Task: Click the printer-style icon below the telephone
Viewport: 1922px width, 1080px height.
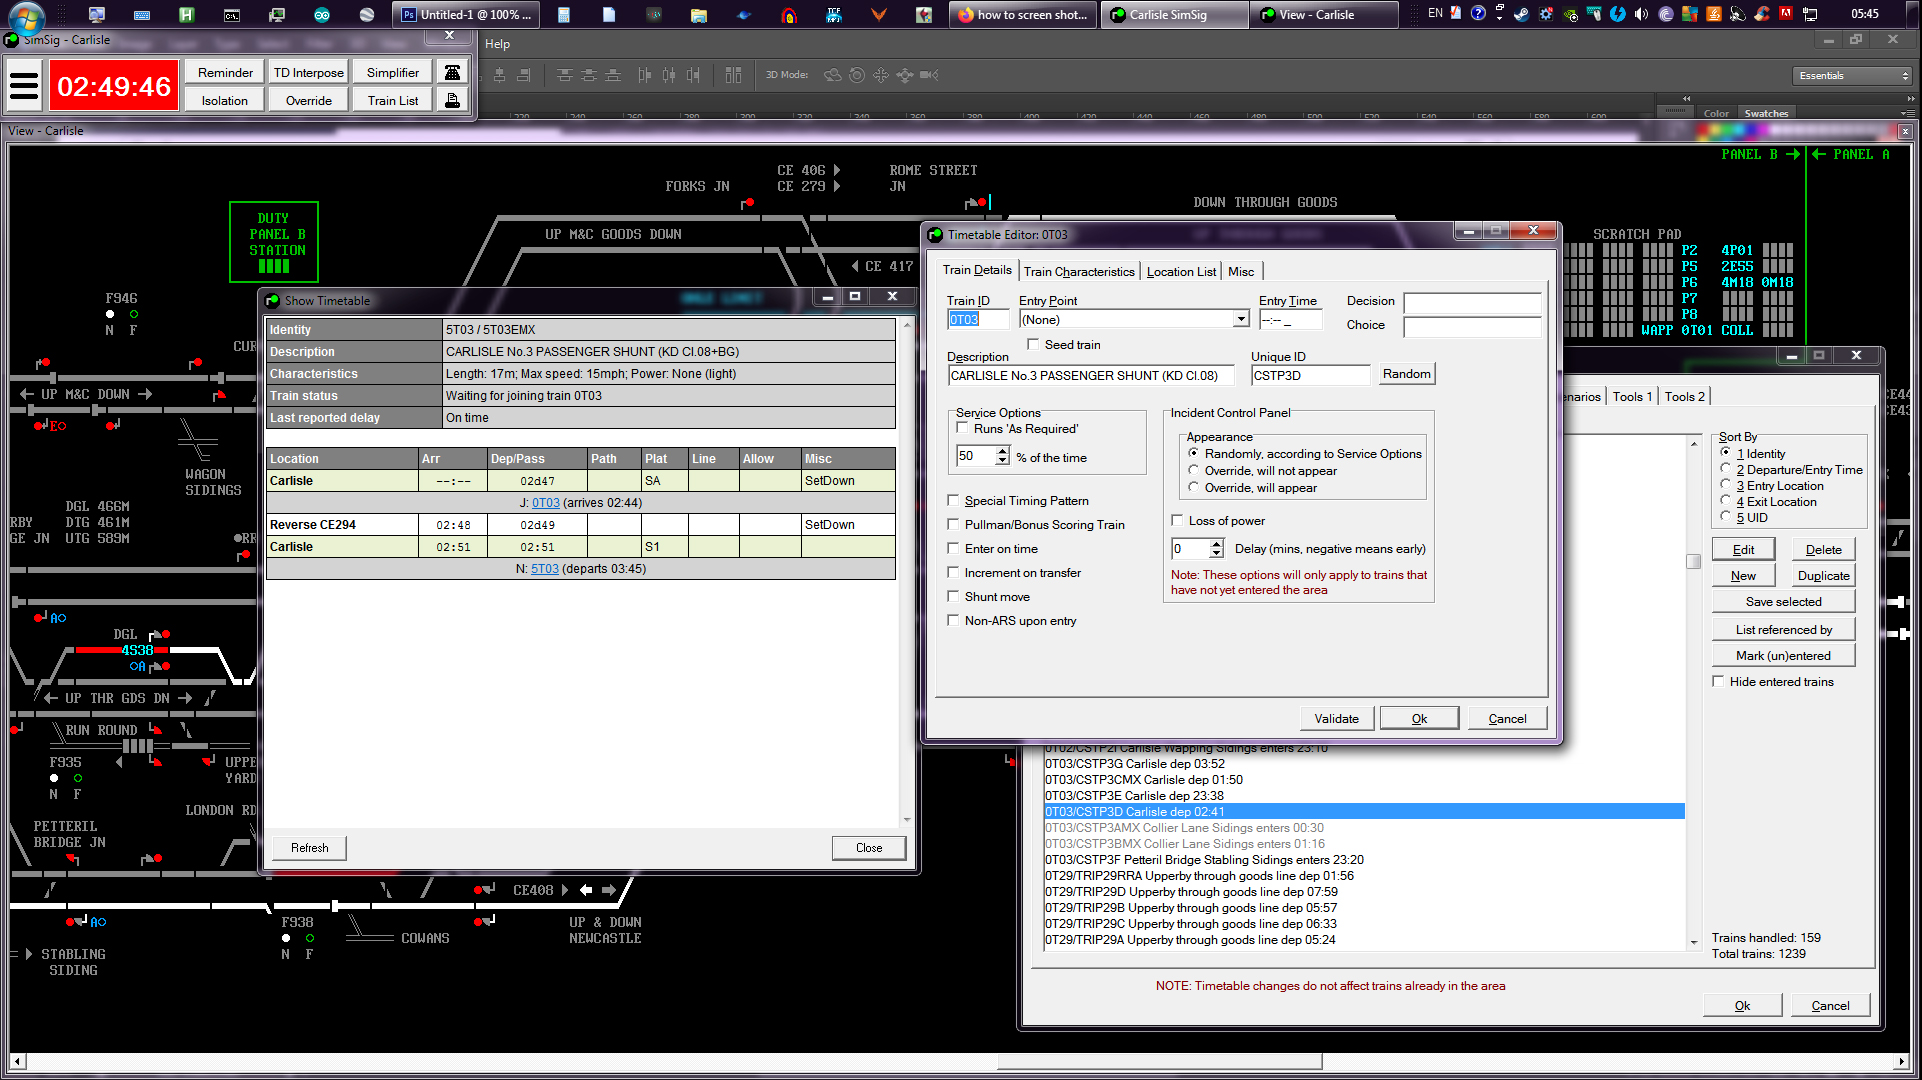Action: [452, 100]
